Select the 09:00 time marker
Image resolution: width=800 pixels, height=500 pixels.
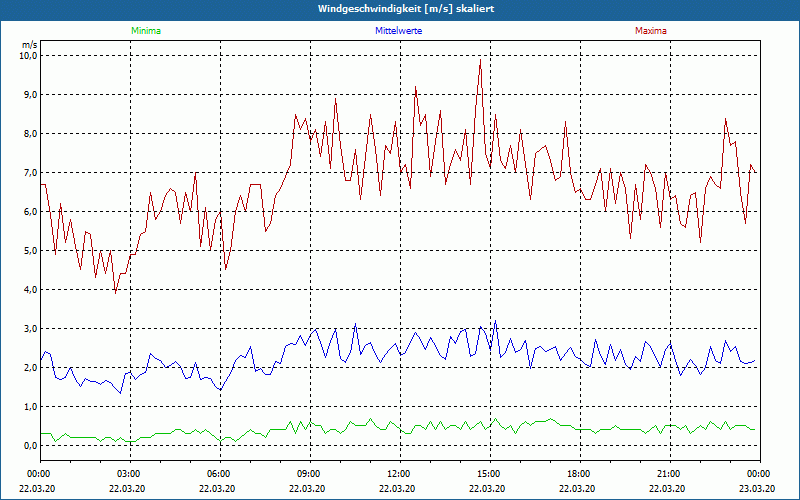point(309,473)
